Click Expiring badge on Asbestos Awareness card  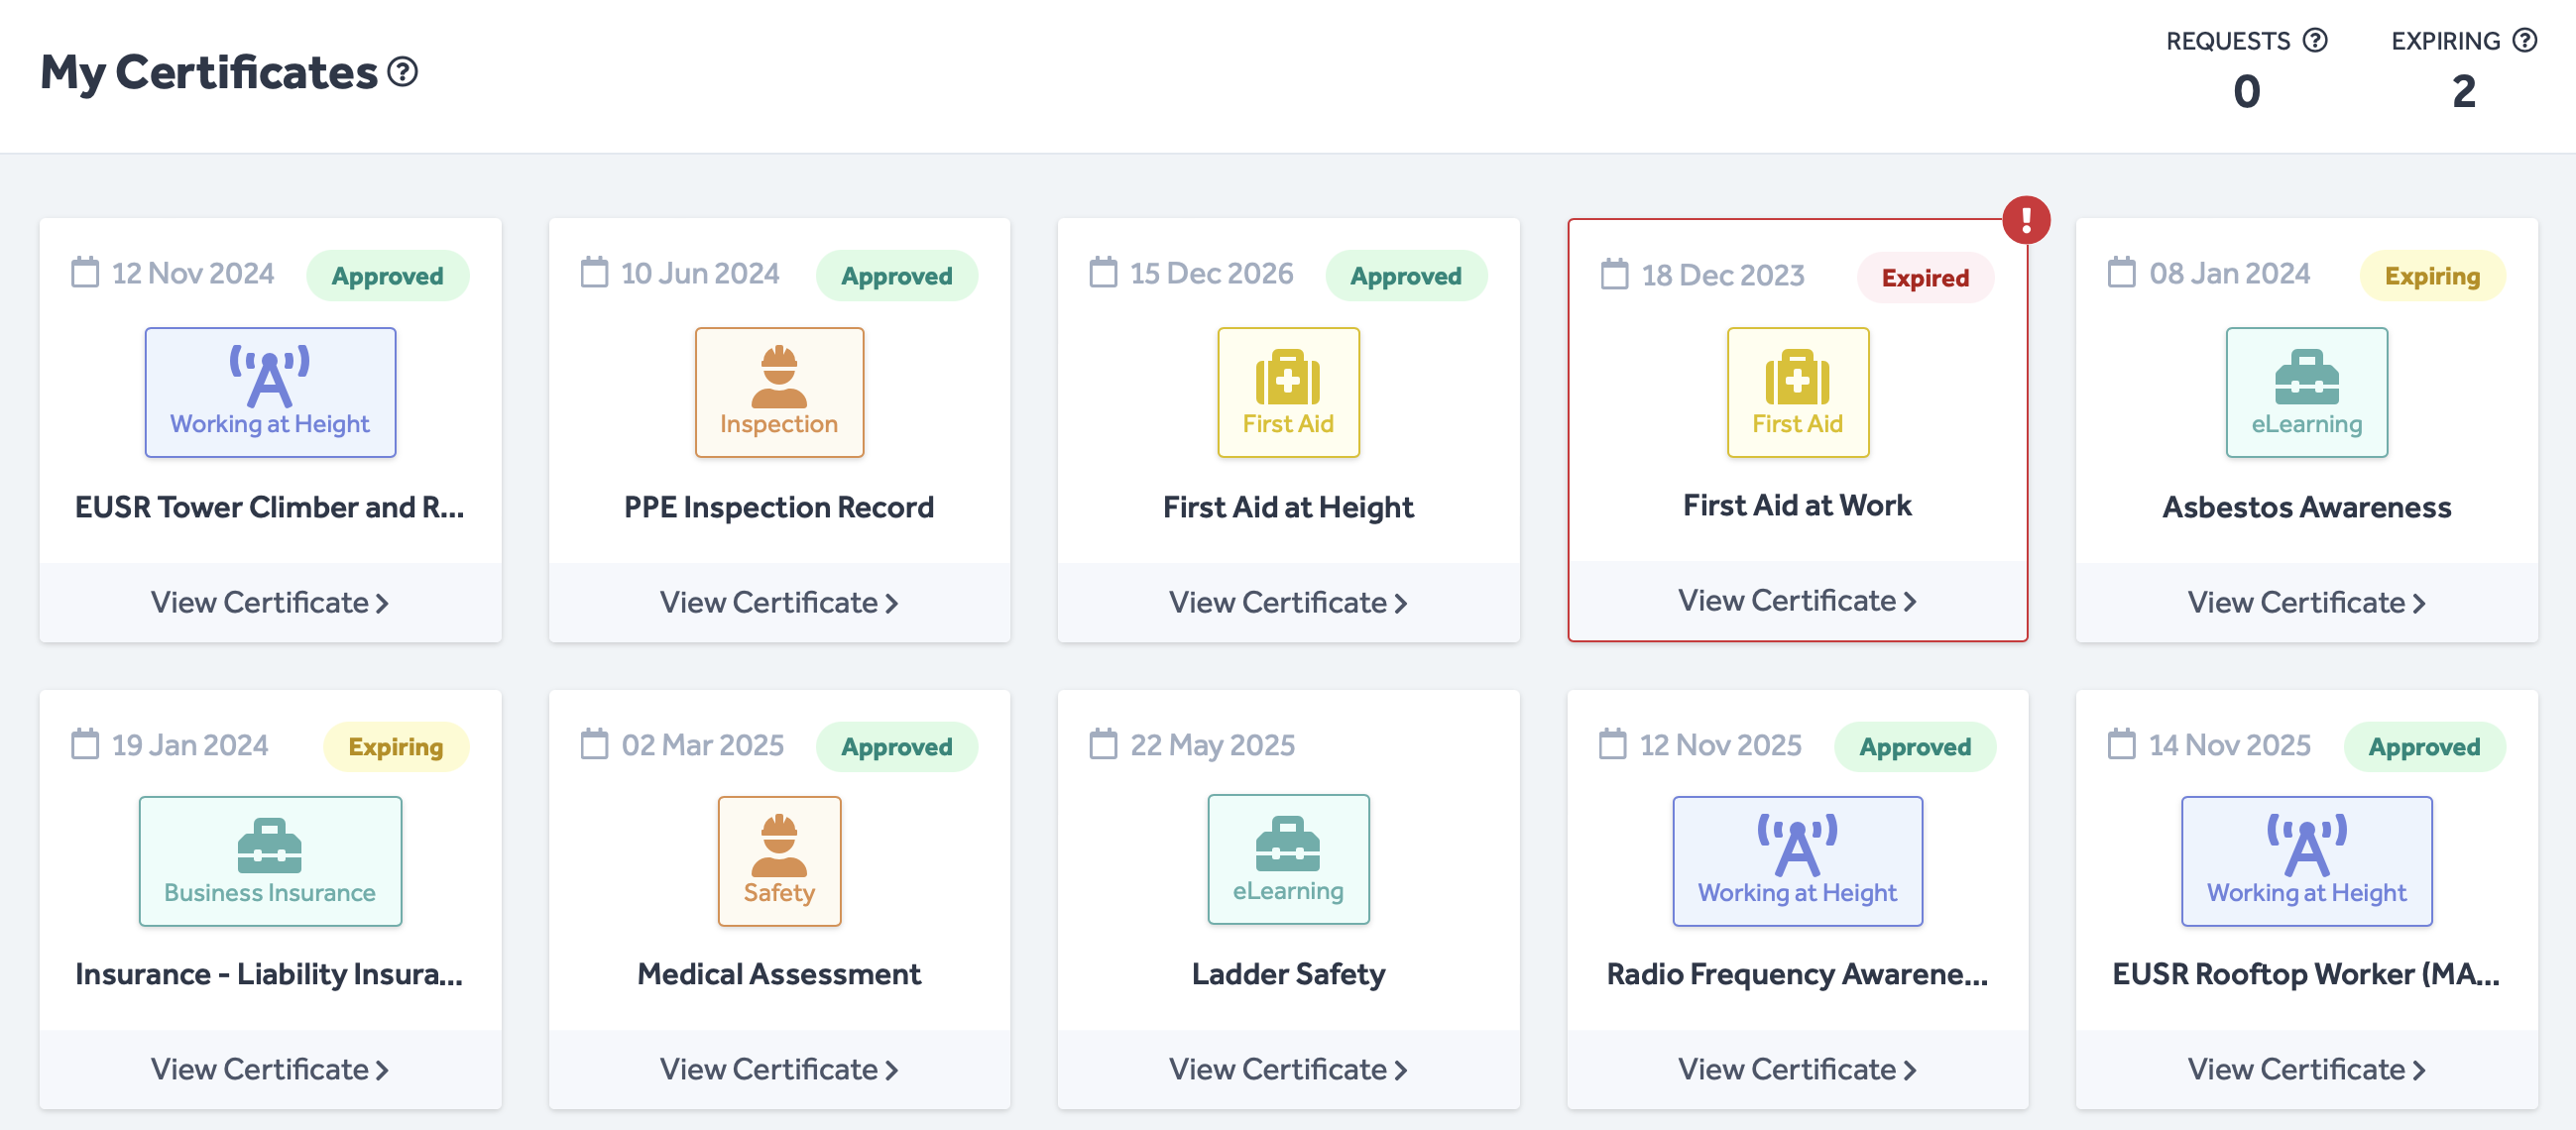coord(2432,275)
